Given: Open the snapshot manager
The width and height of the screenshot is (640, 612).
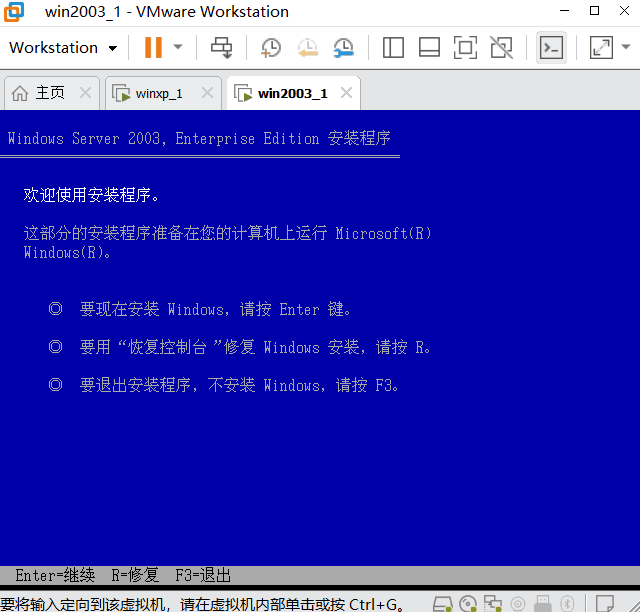Looking at the screenshot, I should point(344,47).
